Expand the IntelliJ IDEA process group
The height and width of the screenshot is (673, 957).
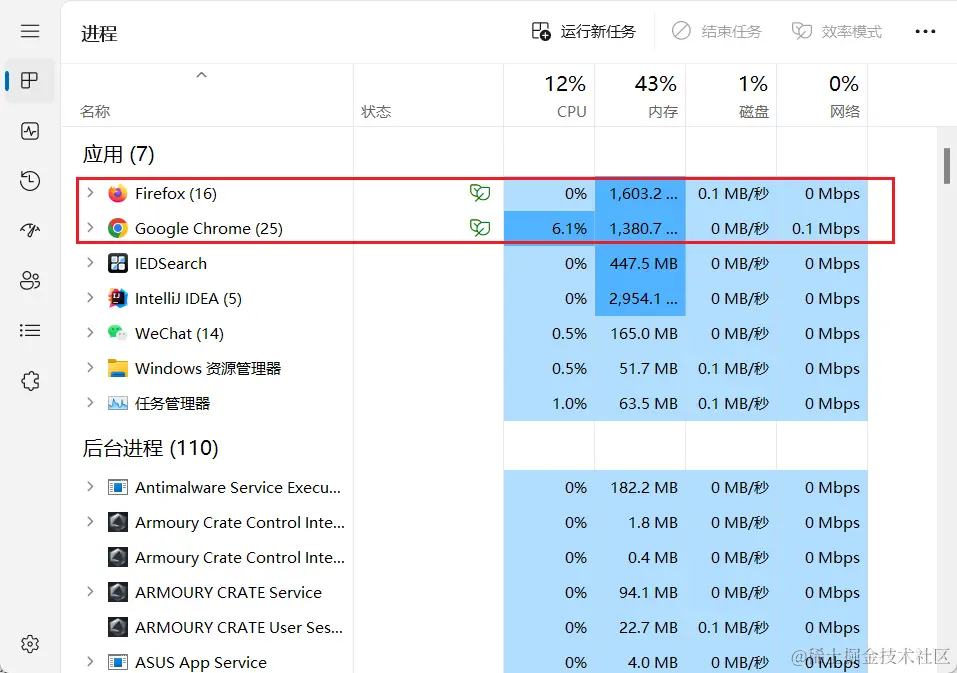click(x=90, y=298)
